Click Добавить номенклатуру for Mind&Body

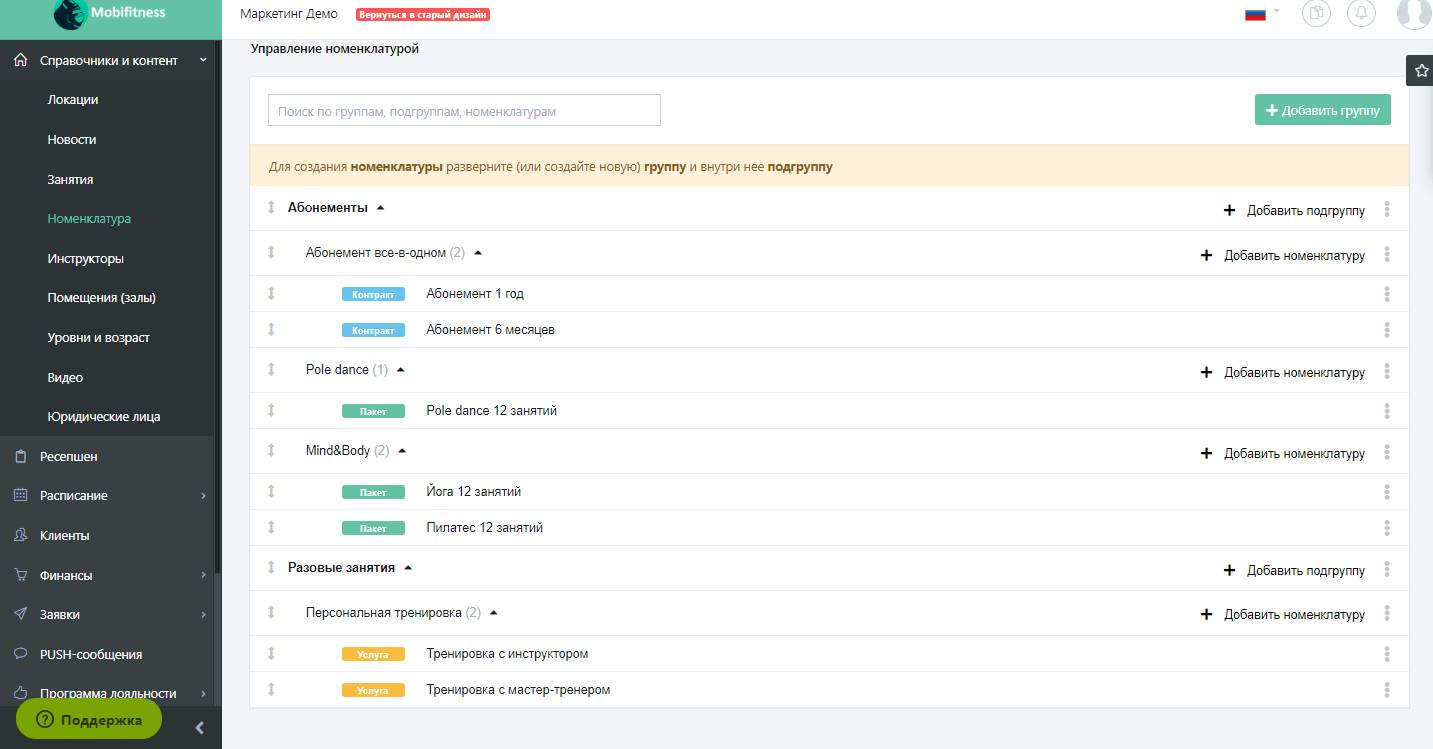[1282, 453]
